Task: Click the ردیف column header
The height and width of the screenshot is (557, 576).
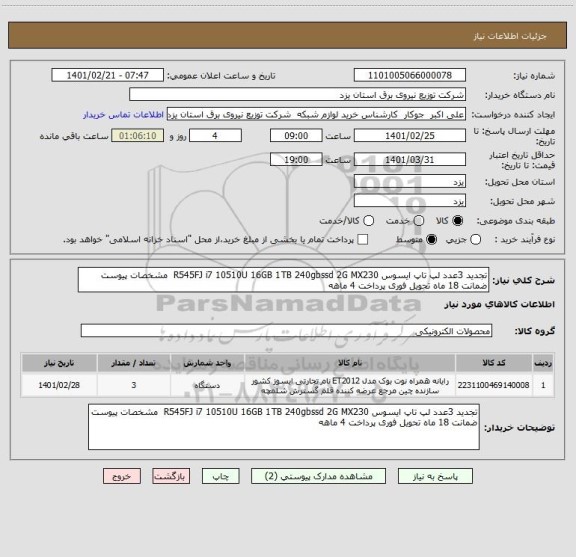Action: pos(543,363)
